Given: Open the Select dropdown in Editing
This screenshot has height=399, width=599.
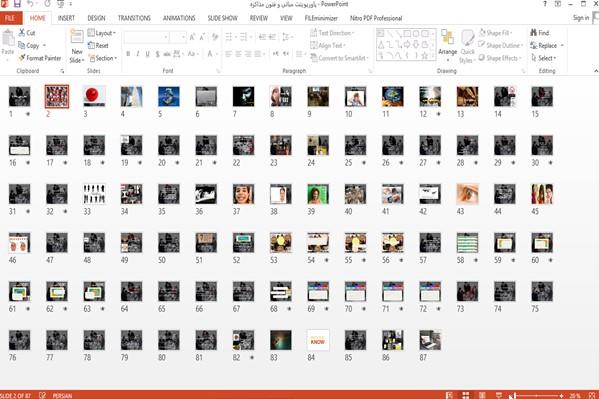Looking at the screenshot, I should [543, 58].
